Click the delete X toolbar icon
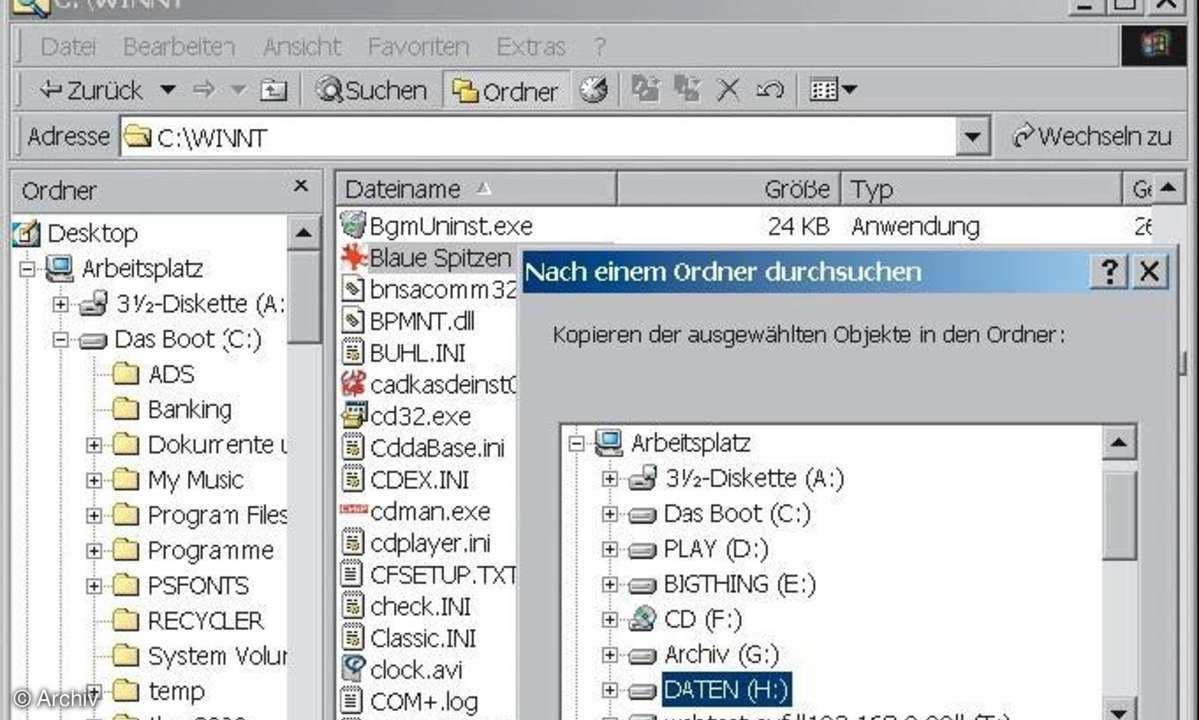1199x720 pixels. tap(729, 90)
